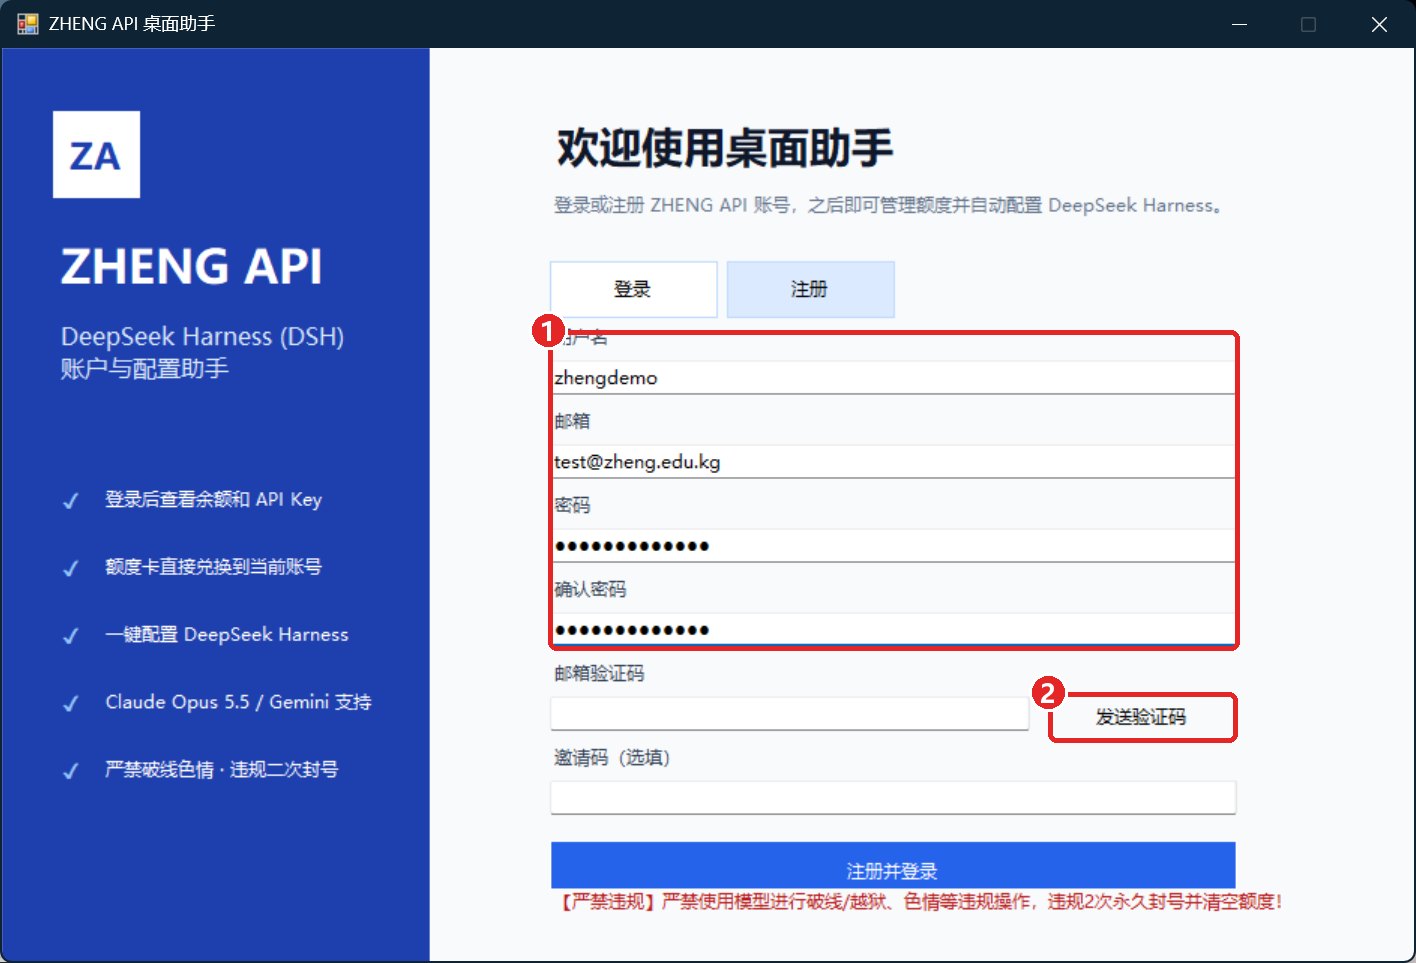Click the 确认密码 field label
The height and width of the screenshot is (963, 1416).
coord(590,589)
